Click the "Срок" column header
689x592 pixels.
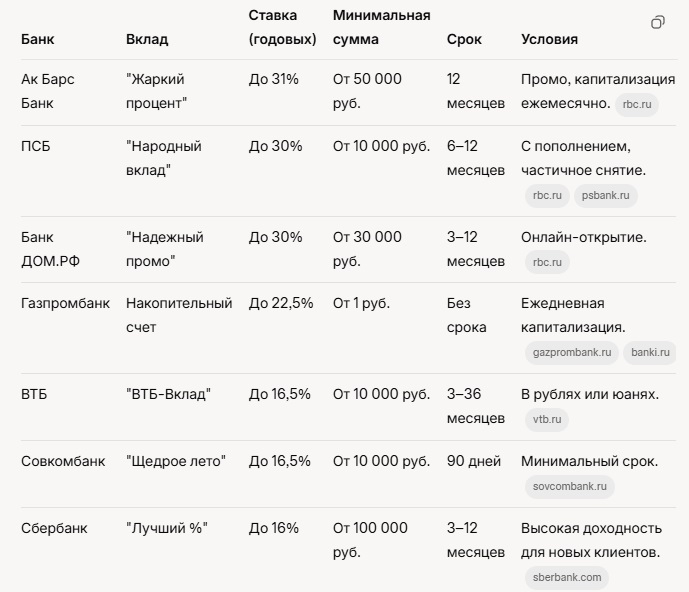point(464,40)
